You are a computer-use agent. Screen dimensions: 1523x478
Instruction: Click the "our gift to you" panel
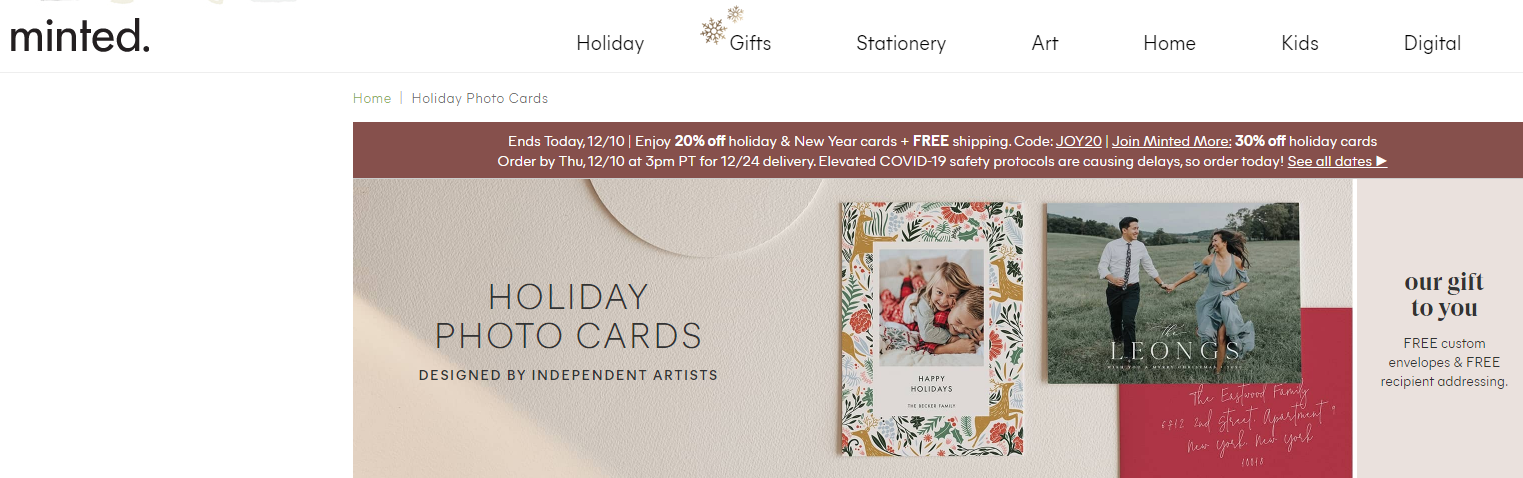coord(1443,330)
